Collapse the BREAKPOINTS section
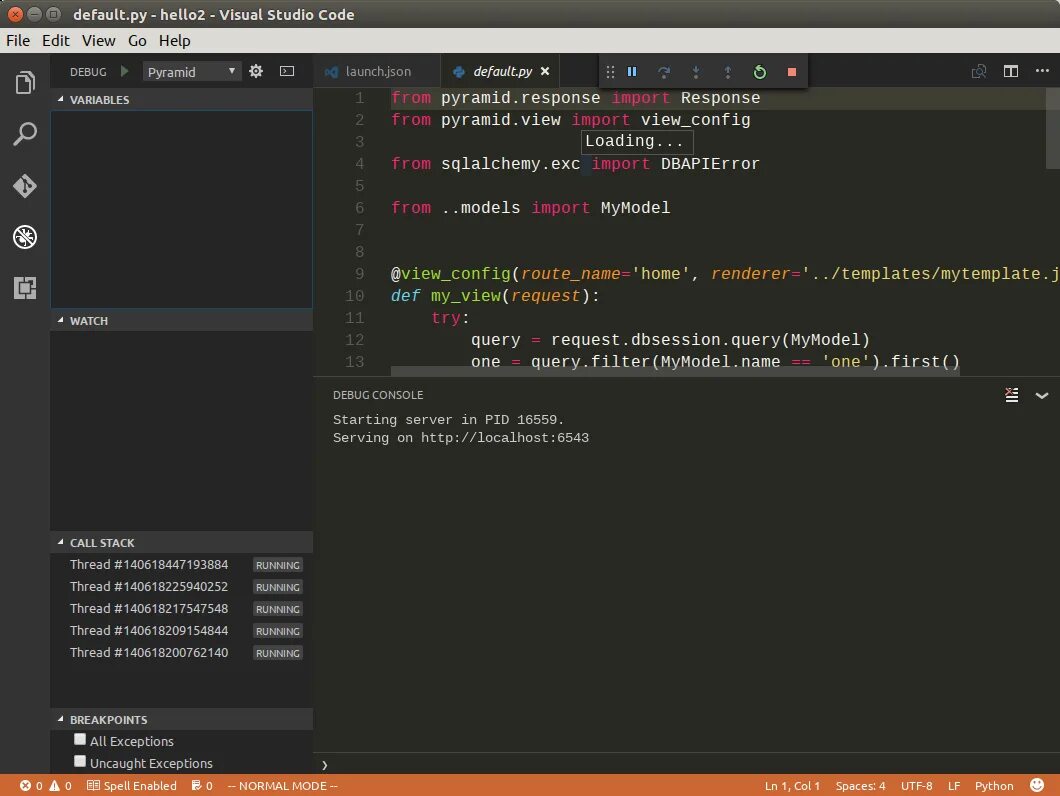1060x796 pixels. 181,720
